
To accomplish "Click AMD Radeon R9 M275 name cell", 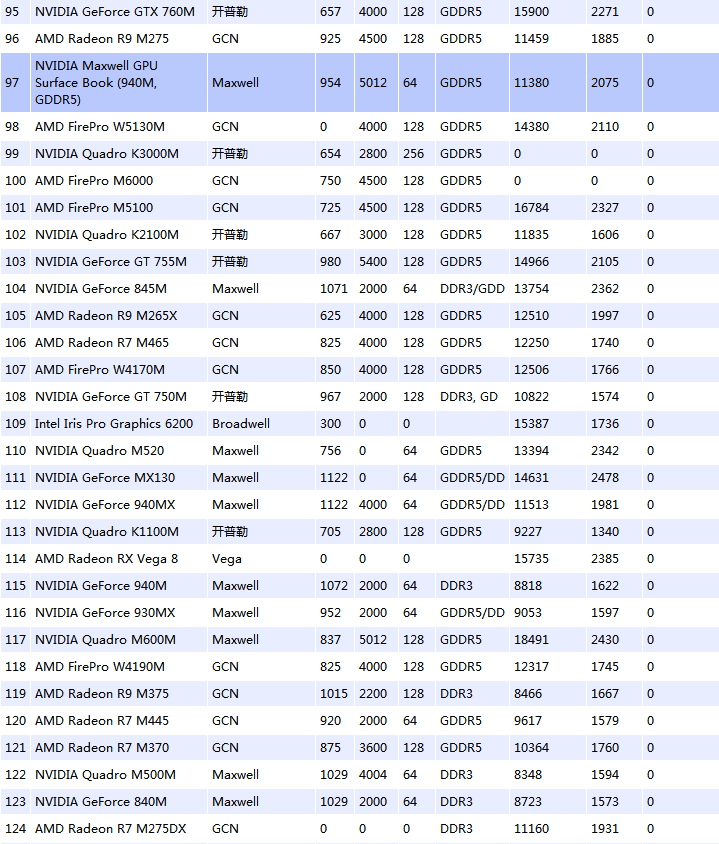I will [x=102, y=39].
